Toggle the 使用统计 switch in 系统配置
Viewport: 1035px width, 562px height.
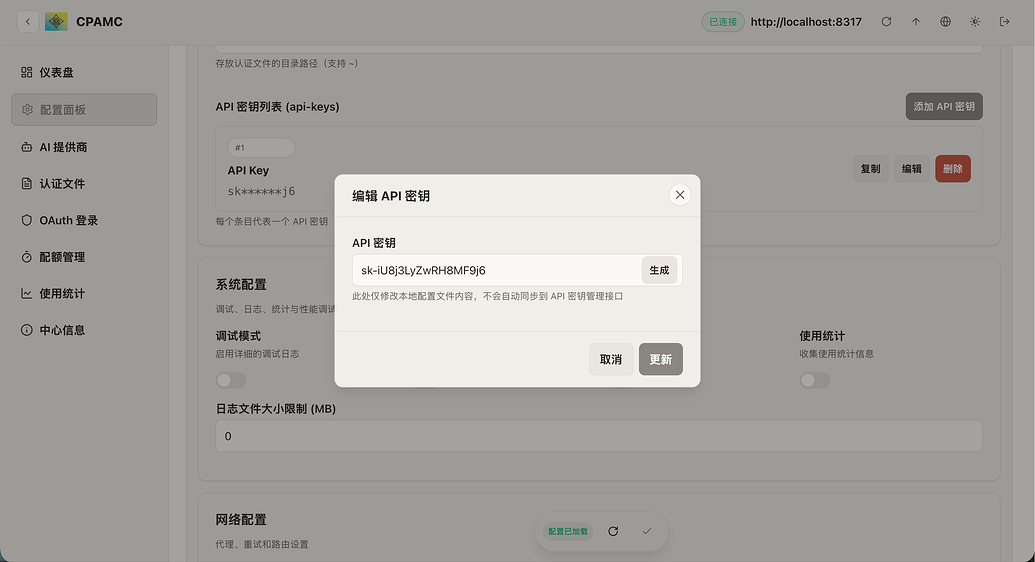(x=815, y=380)
